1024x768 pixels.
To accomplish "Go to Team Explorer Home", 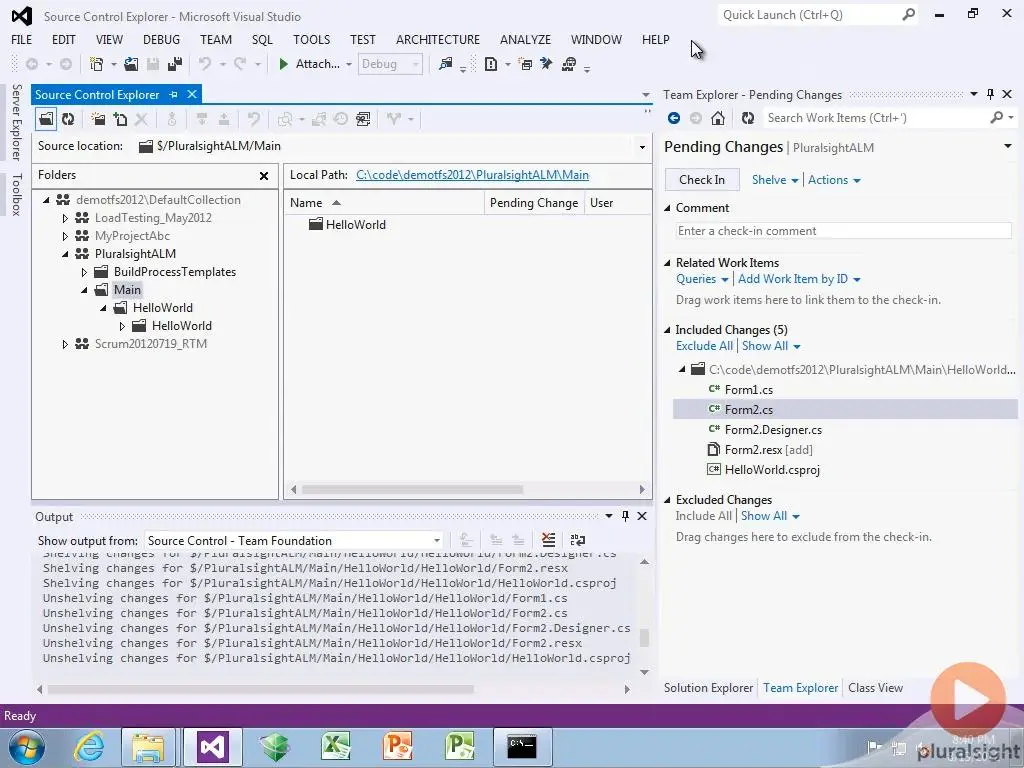I will pyautogui.click(x=718, y=118).
